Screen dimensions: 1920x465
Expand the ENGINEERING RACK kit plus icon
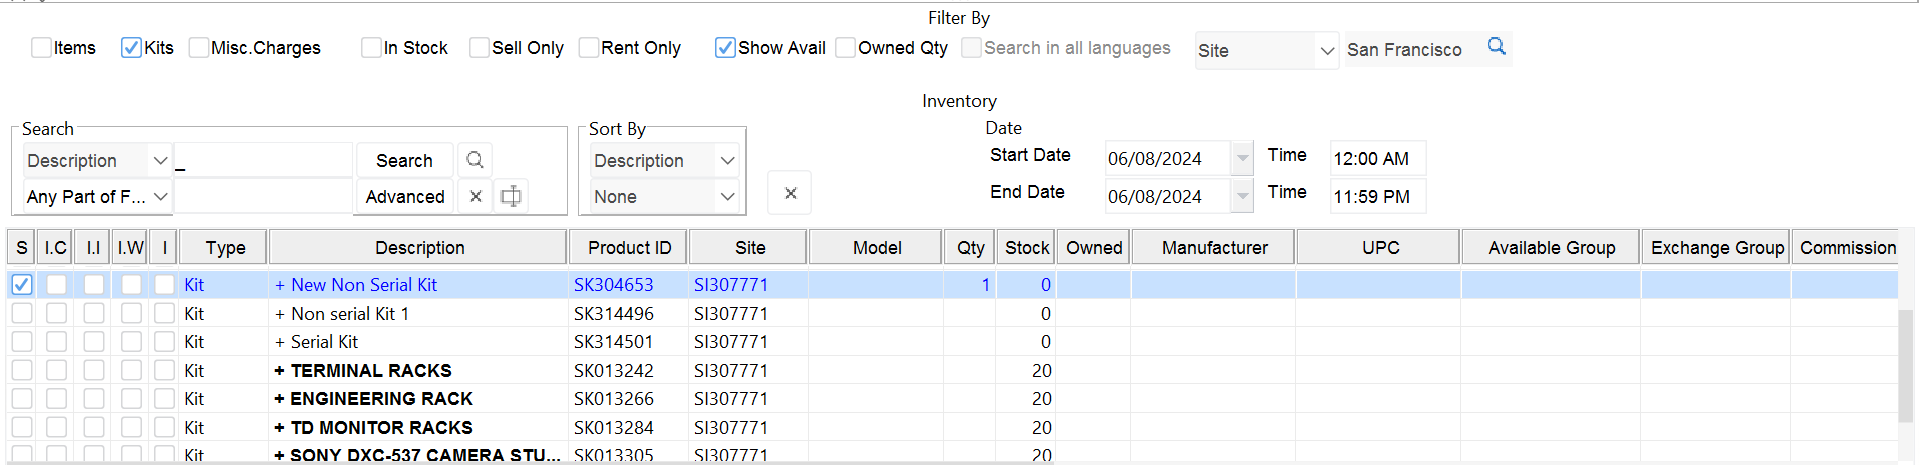click(x=280, y=399)
